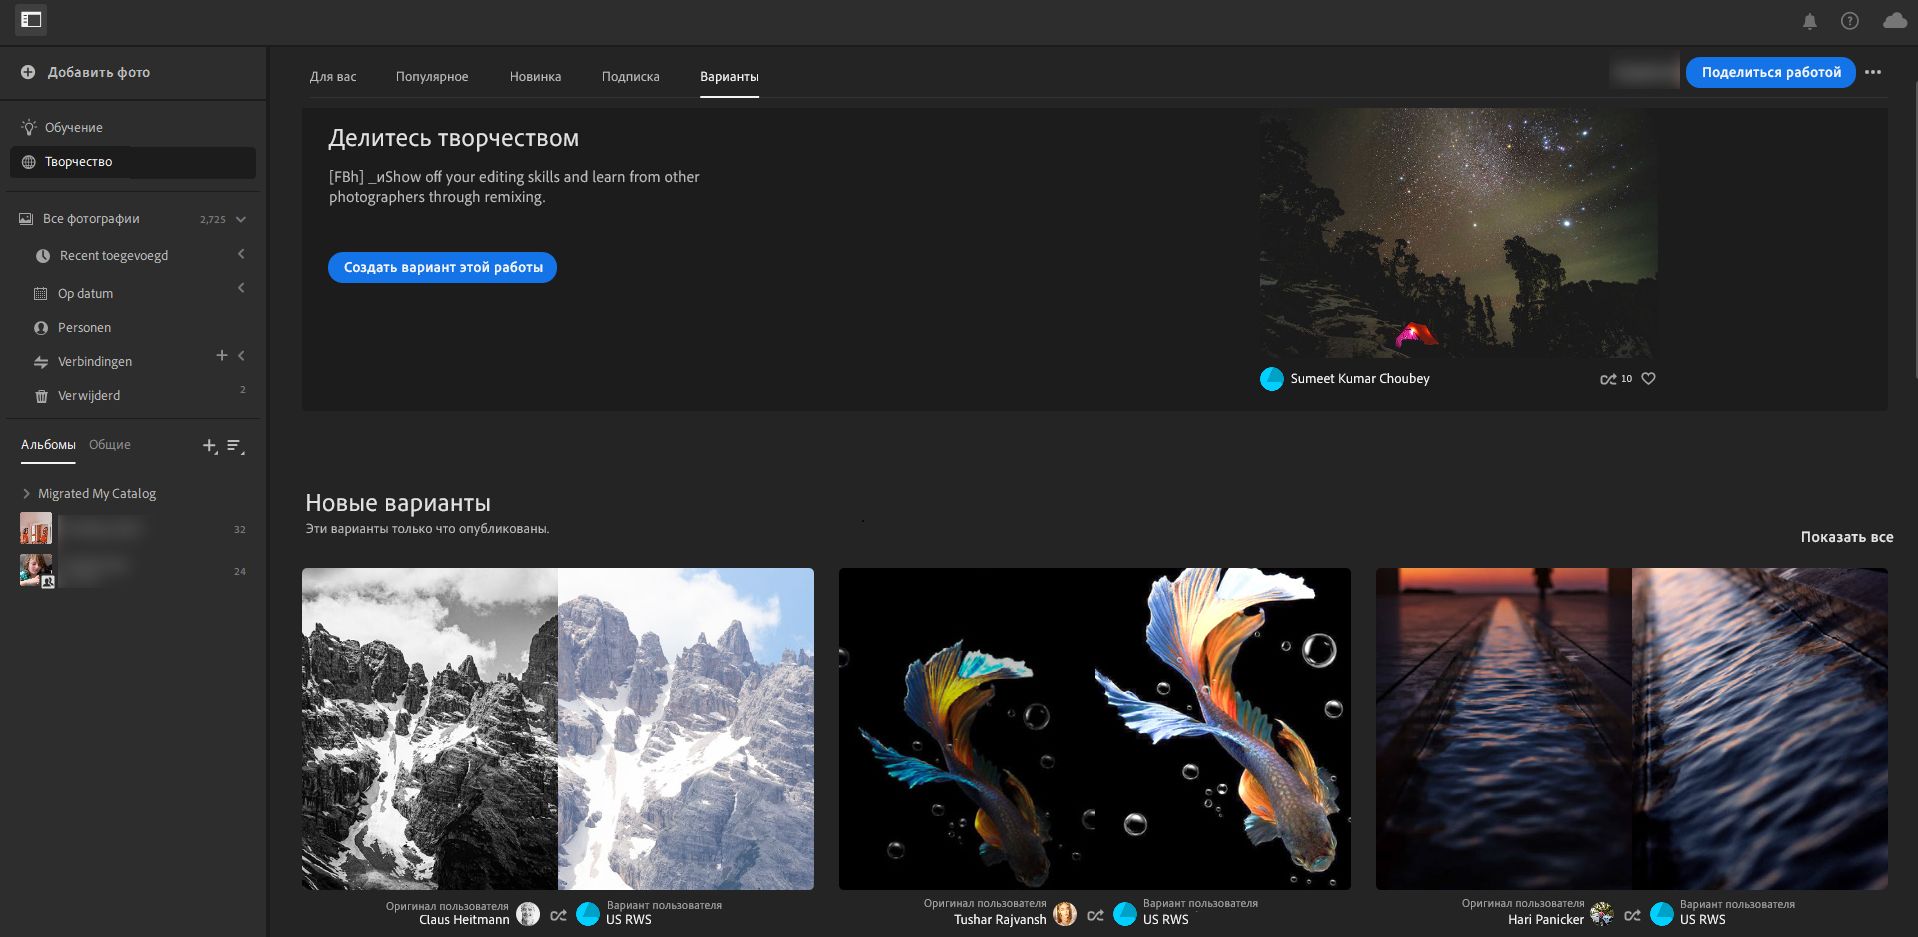Select the Общие albums tab
Image resolution: width=1918 pixels, height=937 pixels.
(110, 444)
